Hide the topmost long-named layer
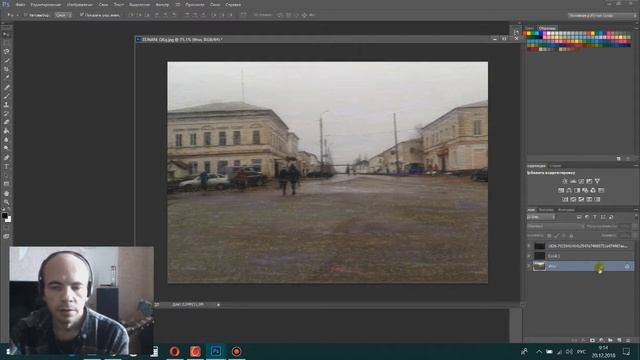The image size is (640, 360). (x=529, y=246)
